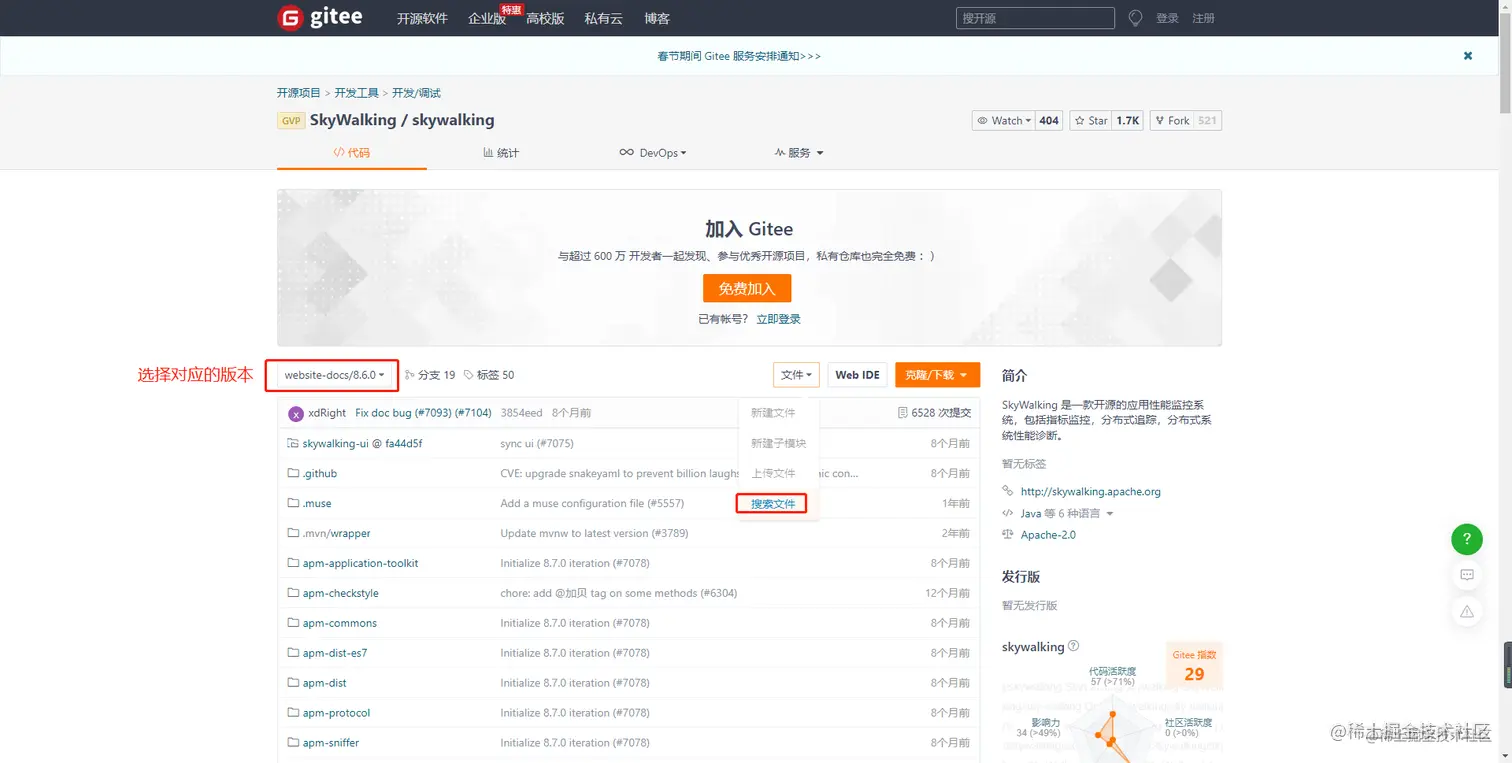Open the 文件 dropdown button

point(797,375)
